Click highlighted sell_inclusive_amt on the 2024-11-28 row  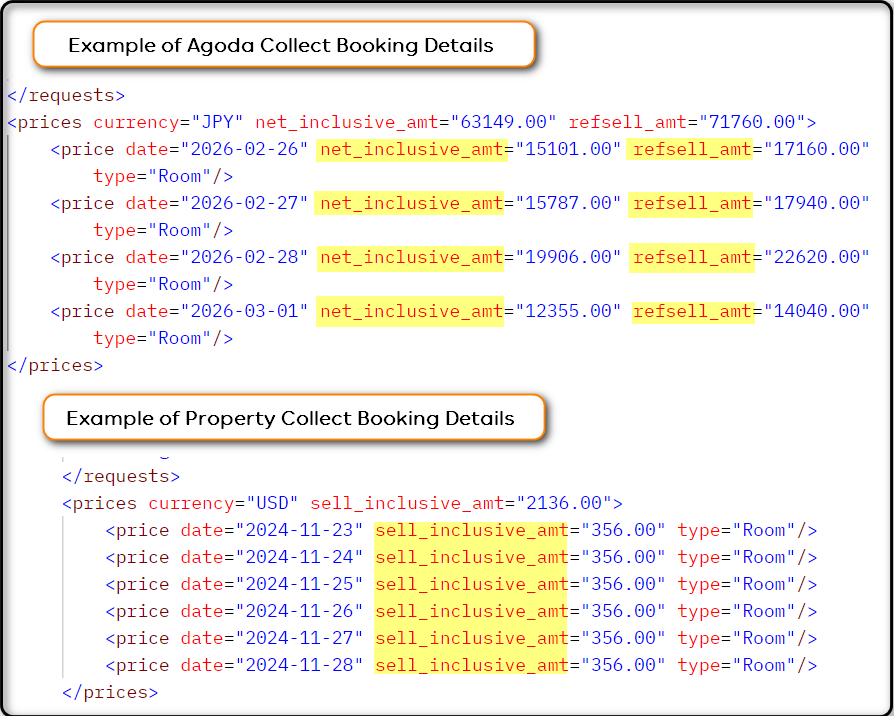click(x=471, y=665)
